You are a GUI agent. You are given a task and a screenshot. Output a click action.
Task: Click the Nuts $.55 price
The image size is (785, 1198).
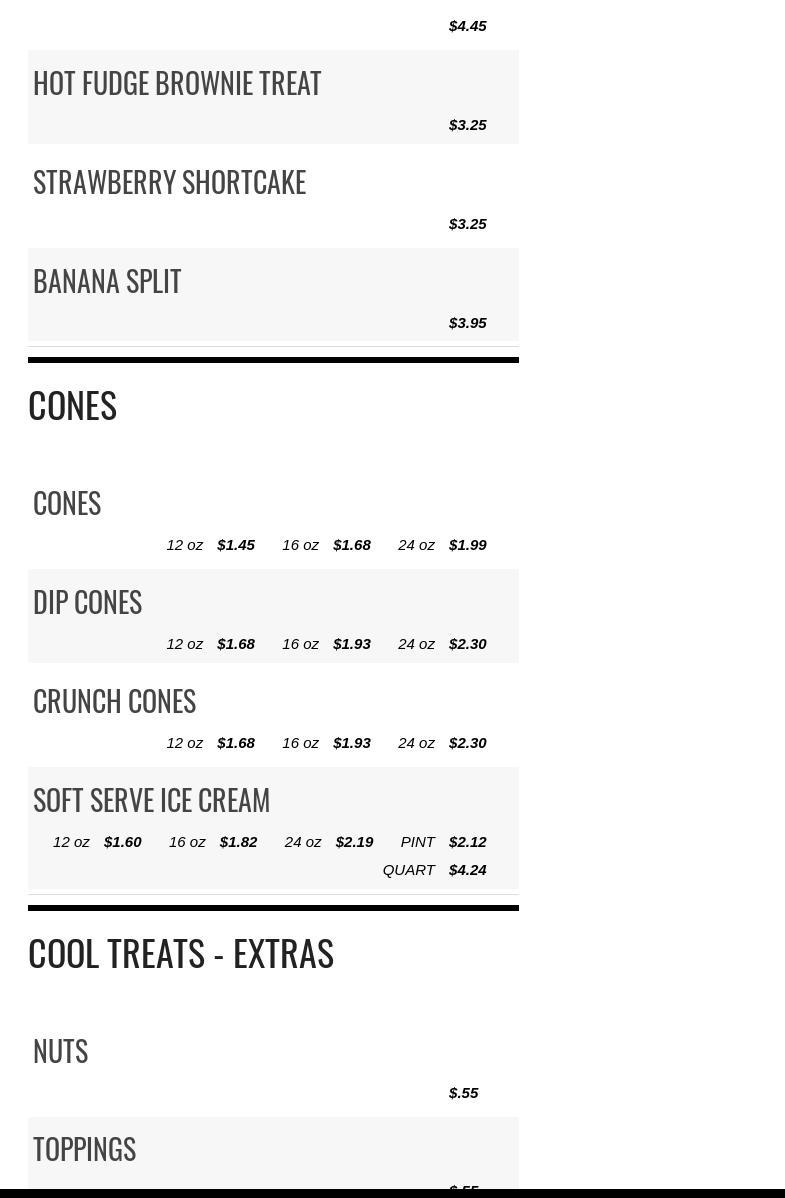point(464,1093)
